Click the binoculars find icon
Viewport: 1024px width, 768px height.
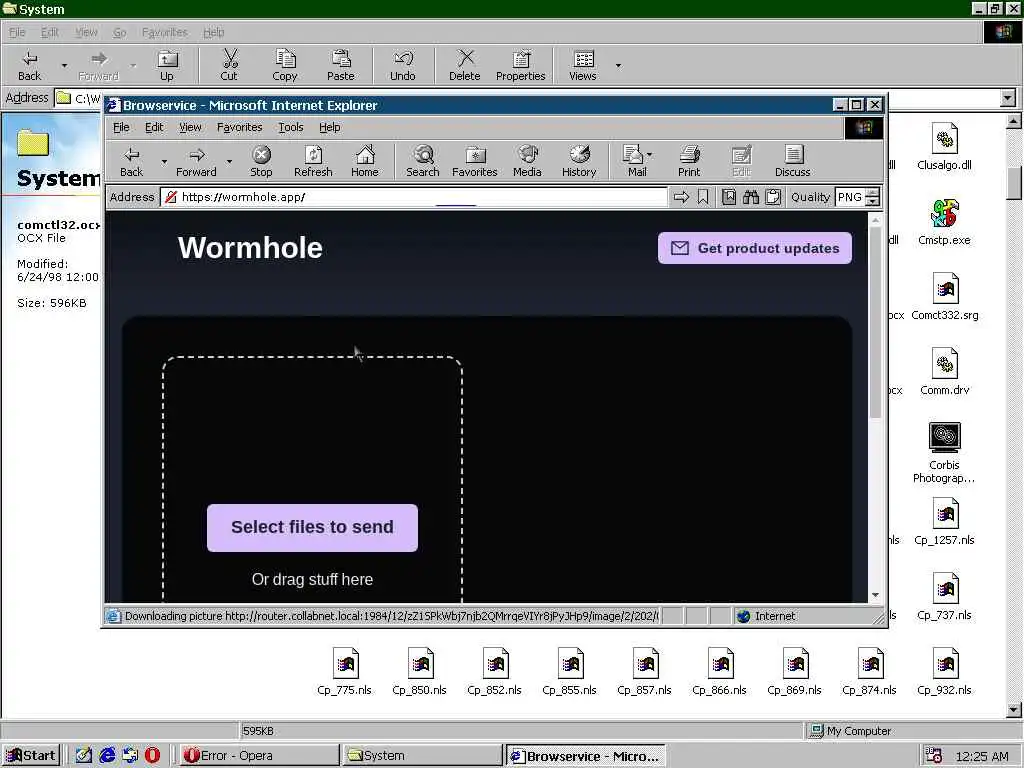[751, 197]
